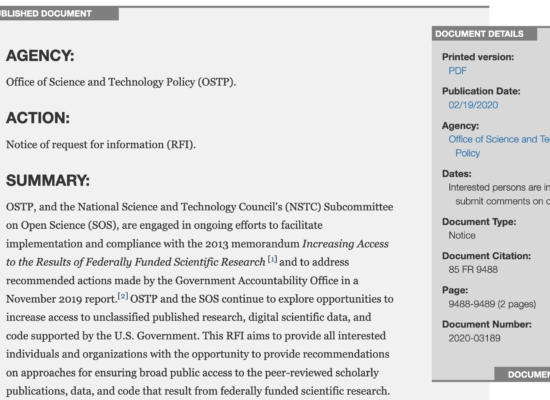Click the AGENCY: section heading

click(x=40, y=56)
